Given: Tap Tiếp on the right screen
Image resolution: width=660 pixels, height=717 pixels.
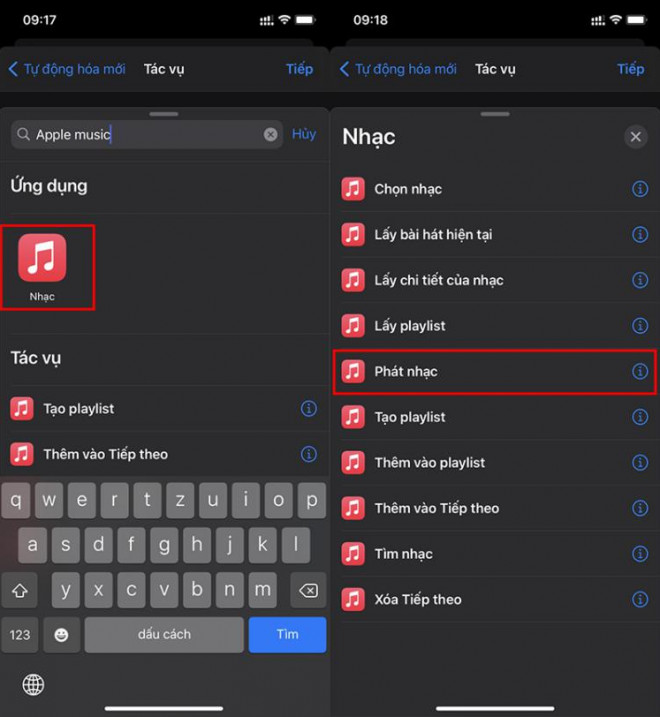Looking at the screenshot, I should pos(630,69).
